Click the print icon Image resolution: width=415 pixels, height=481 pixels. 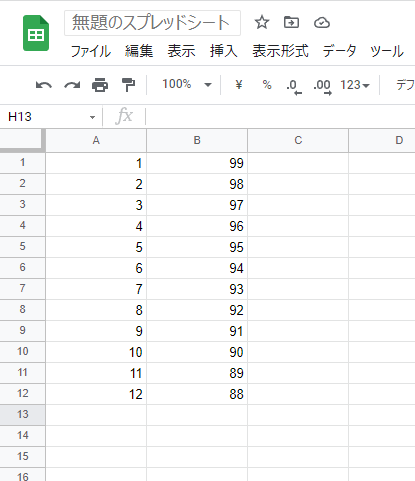click(100, 85)
